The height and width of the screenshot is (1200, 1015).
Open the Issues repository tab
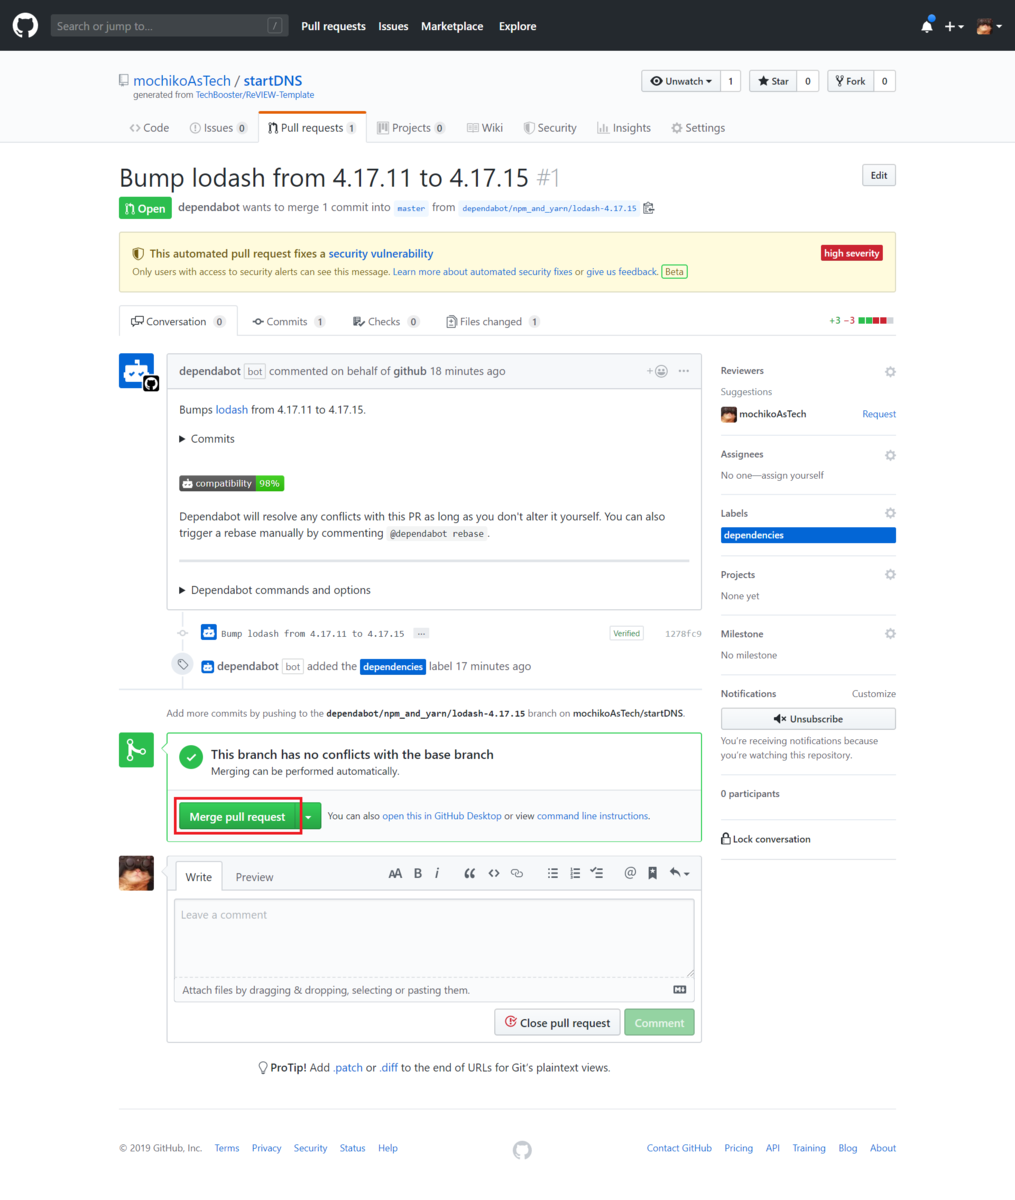[218, 128]
